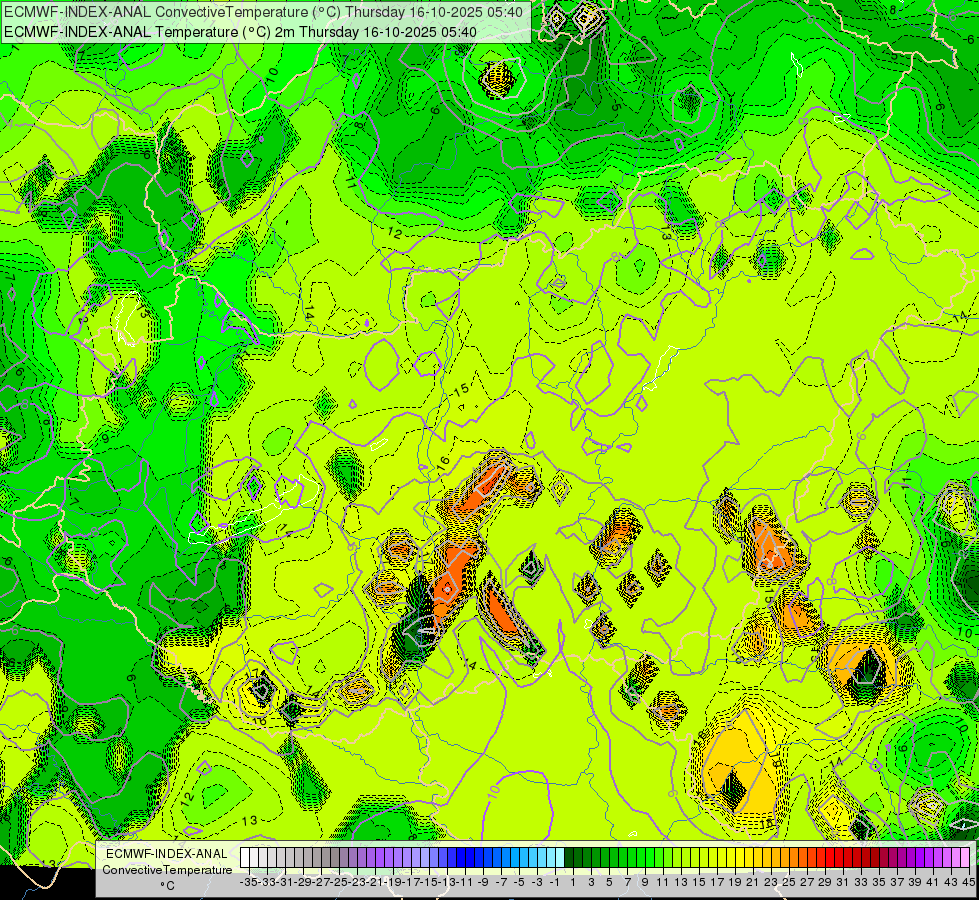This screenshot has height=900, width=979.
Task: Click the 45 value label on legend scale
Action: point(967,882)
